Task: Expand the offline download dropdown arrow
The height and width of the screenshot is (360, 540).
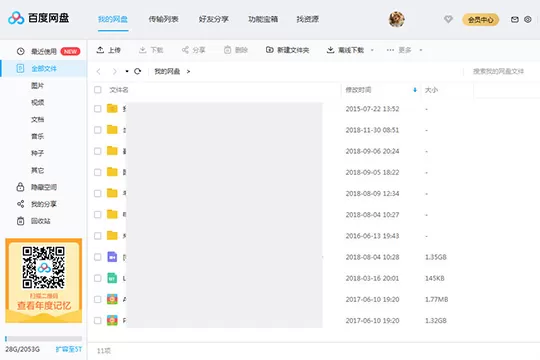Action: point(372,50)
